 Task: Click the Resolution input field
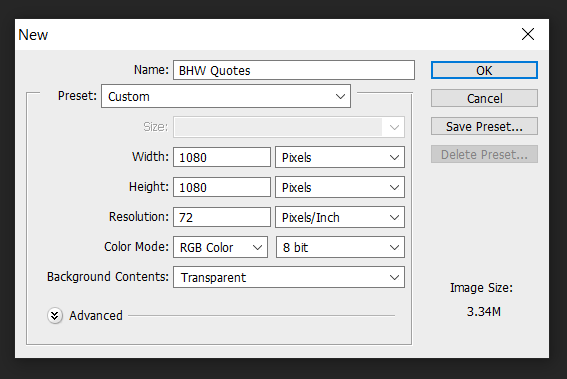pyautogui.click(x=222, y=217)
